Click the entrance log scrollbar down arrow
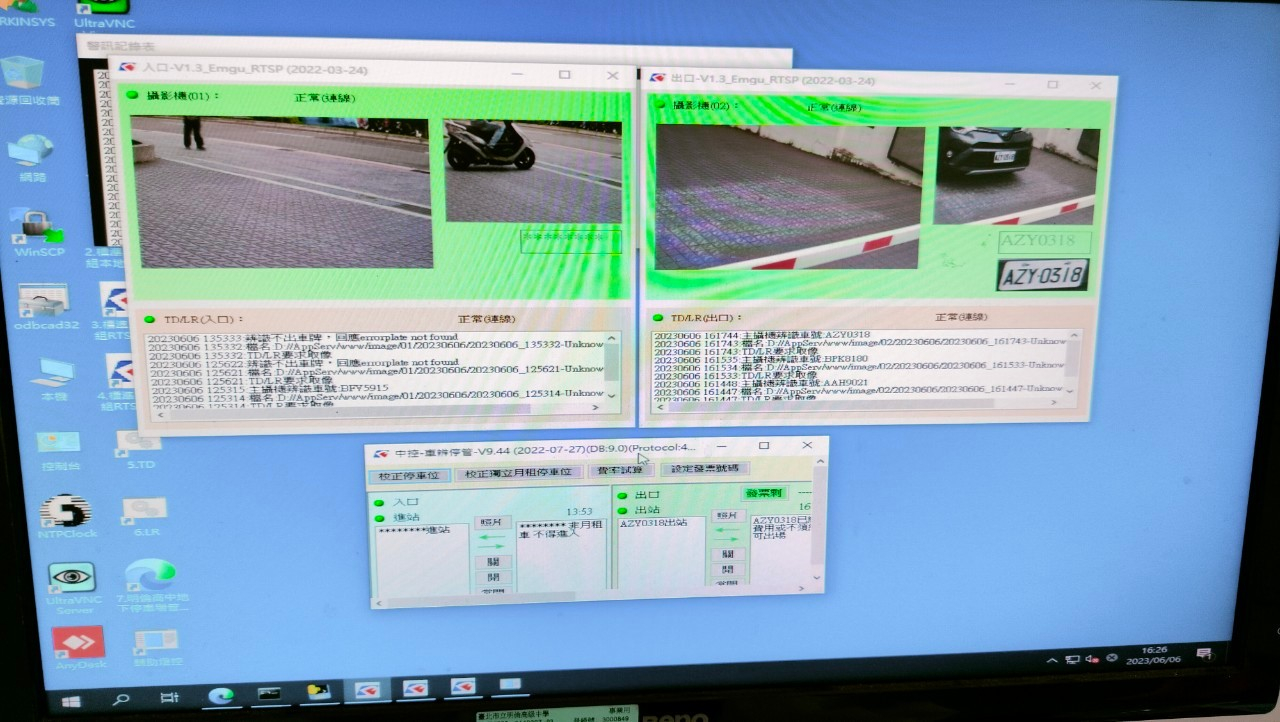 tap(612, 396)
